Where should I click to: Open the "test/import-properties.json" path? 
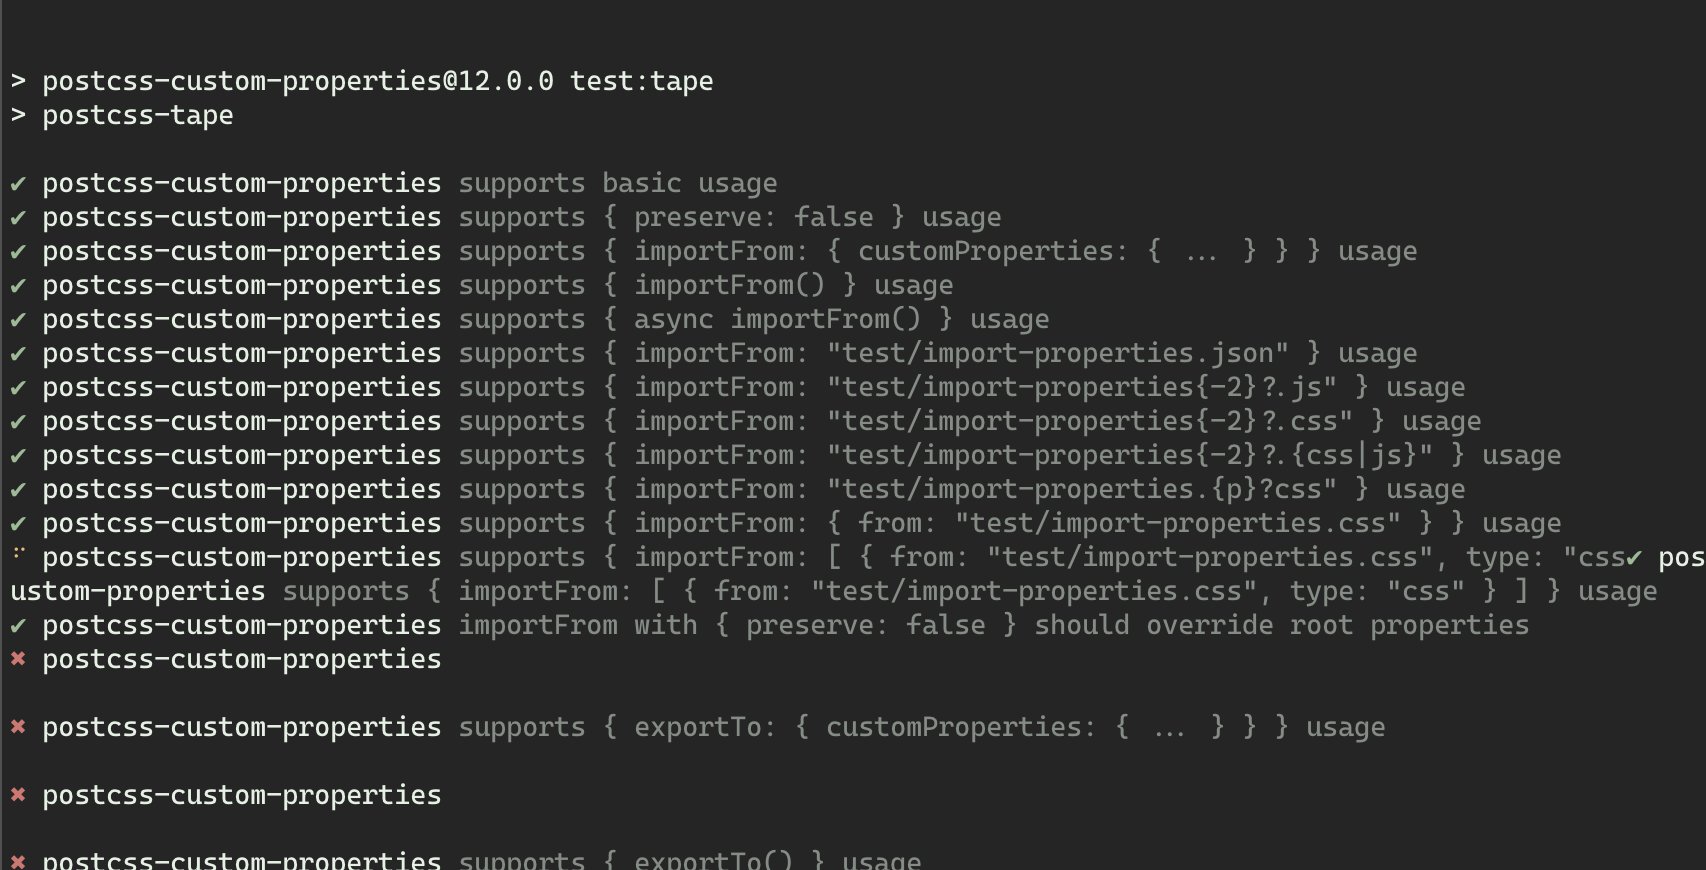(1057, 354)
